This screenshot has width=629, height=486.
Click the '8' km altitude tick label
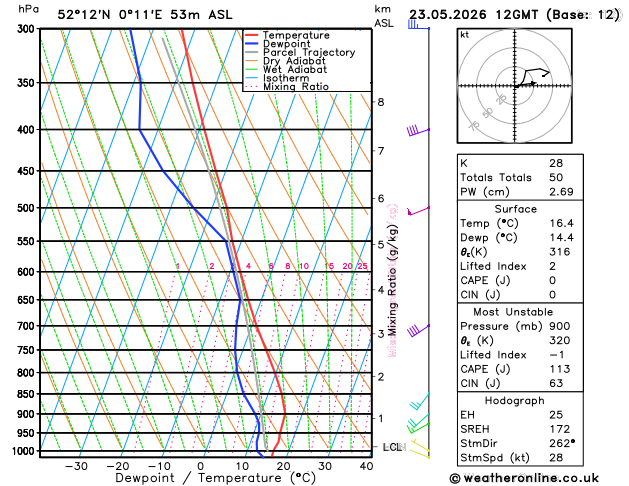[x=381, y=102]
